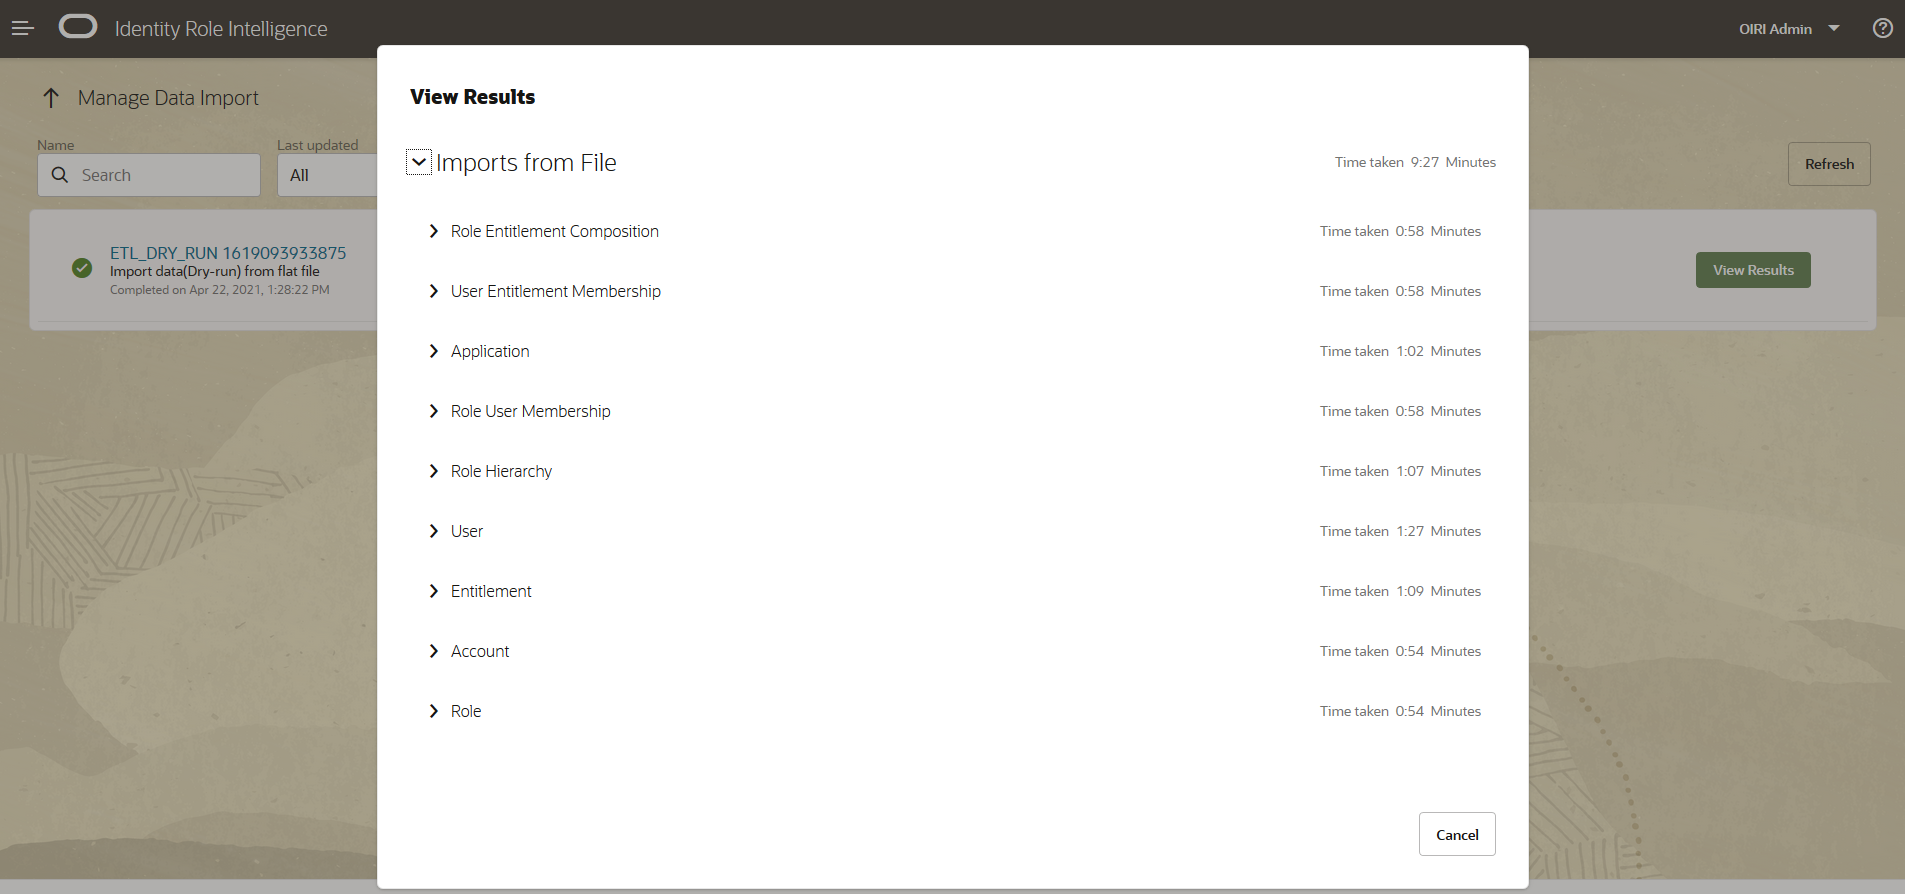Click the Completed on Apr 22, 2021 timestamp
1905x894 pixels.
pyautogui.click(x=220, y=290)
